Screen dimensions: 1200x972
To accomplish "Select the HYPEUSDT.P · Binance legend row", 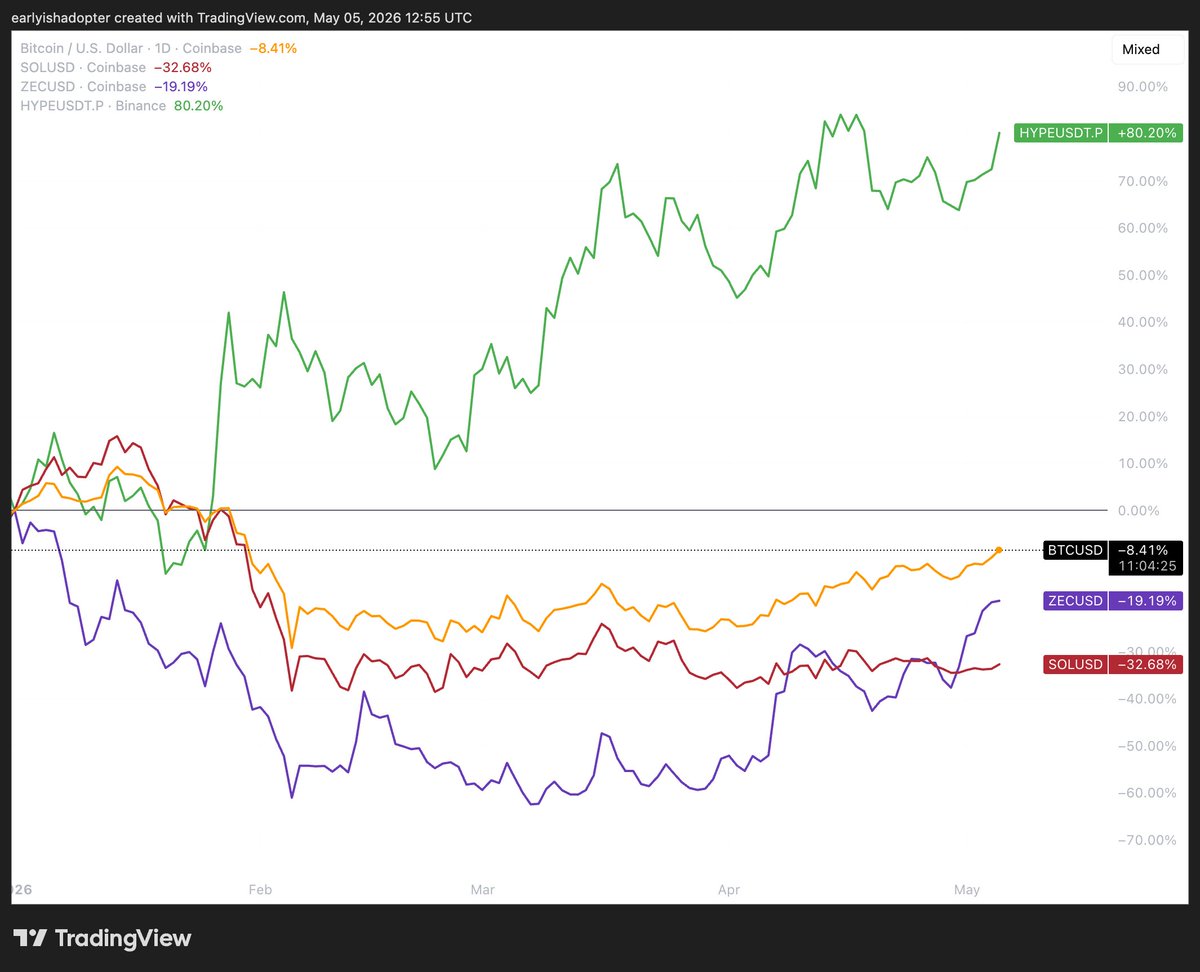I will pyautogui.click(x=122, y=105).
